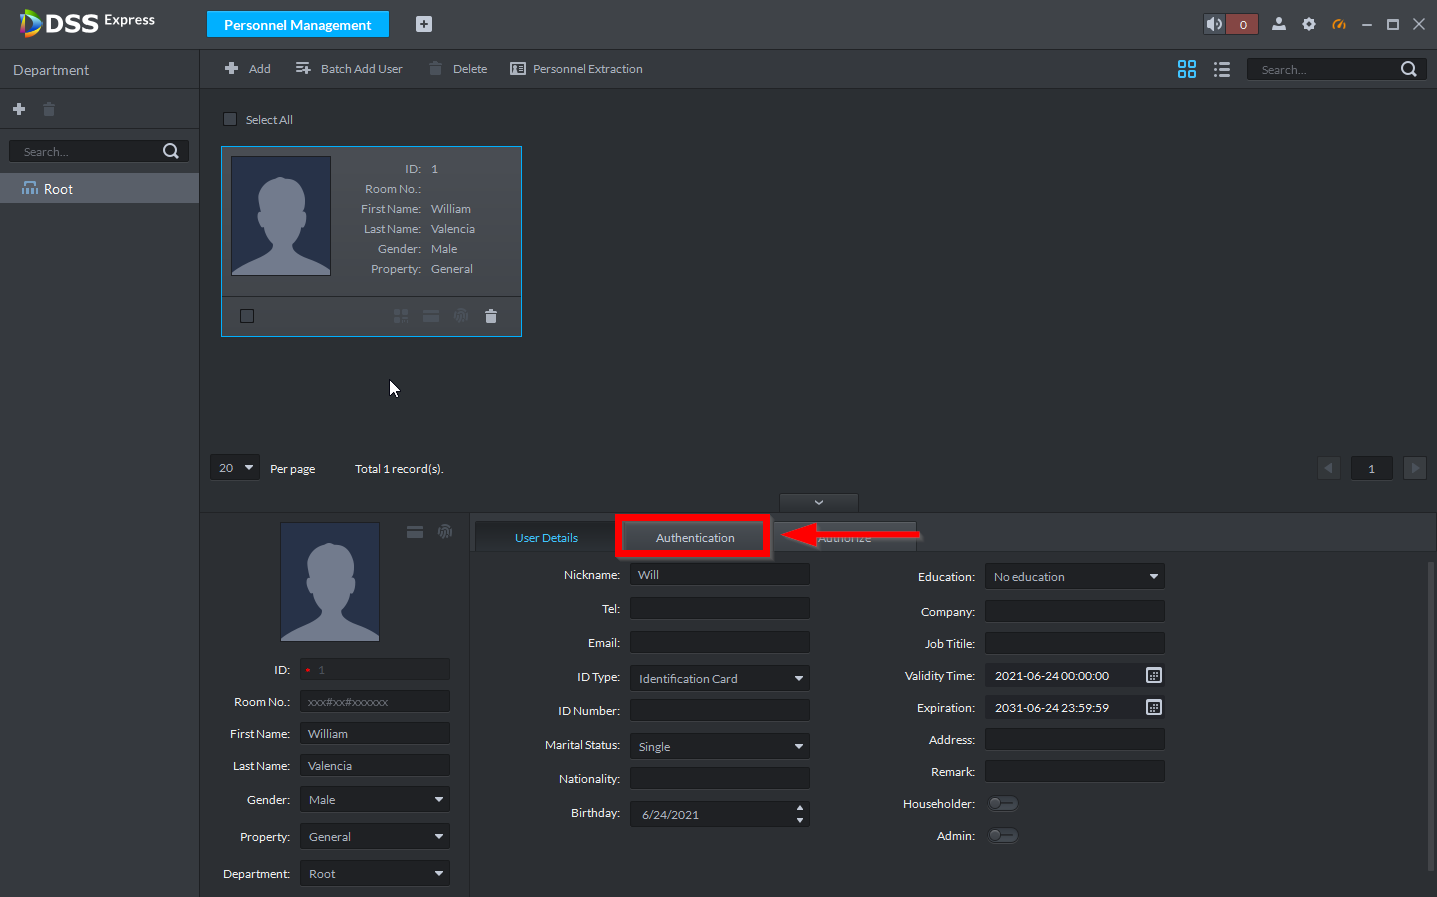Open calendar for Validity Time
The width and height of the screenshot is (1437, 897).
tap(1153, 676)
